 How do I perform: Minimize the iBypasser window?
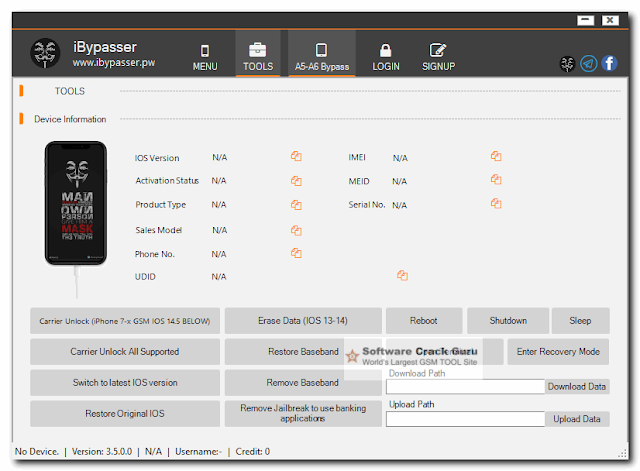click(585, 20)
